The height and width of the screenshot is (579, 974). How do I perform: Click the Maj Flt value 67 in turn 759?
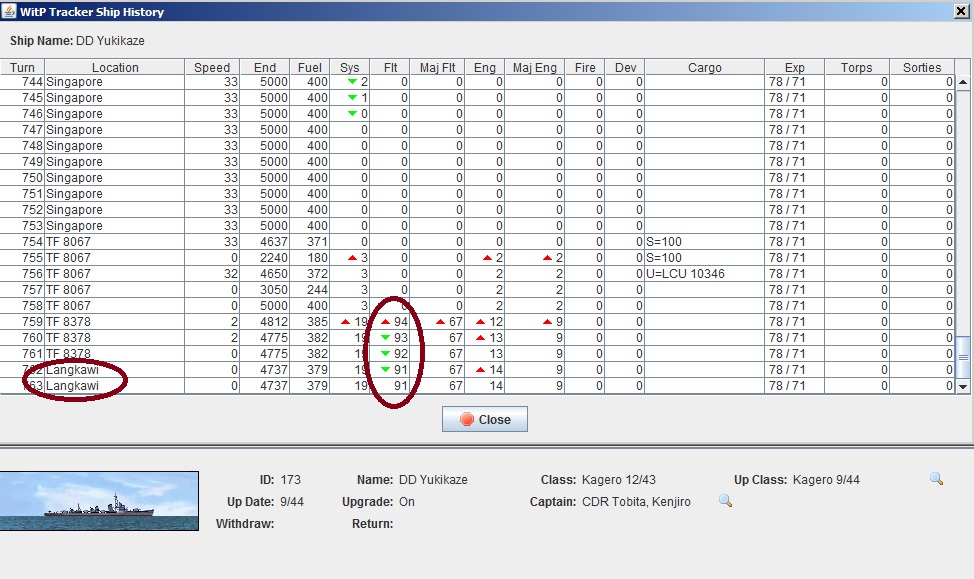point(437,322)
